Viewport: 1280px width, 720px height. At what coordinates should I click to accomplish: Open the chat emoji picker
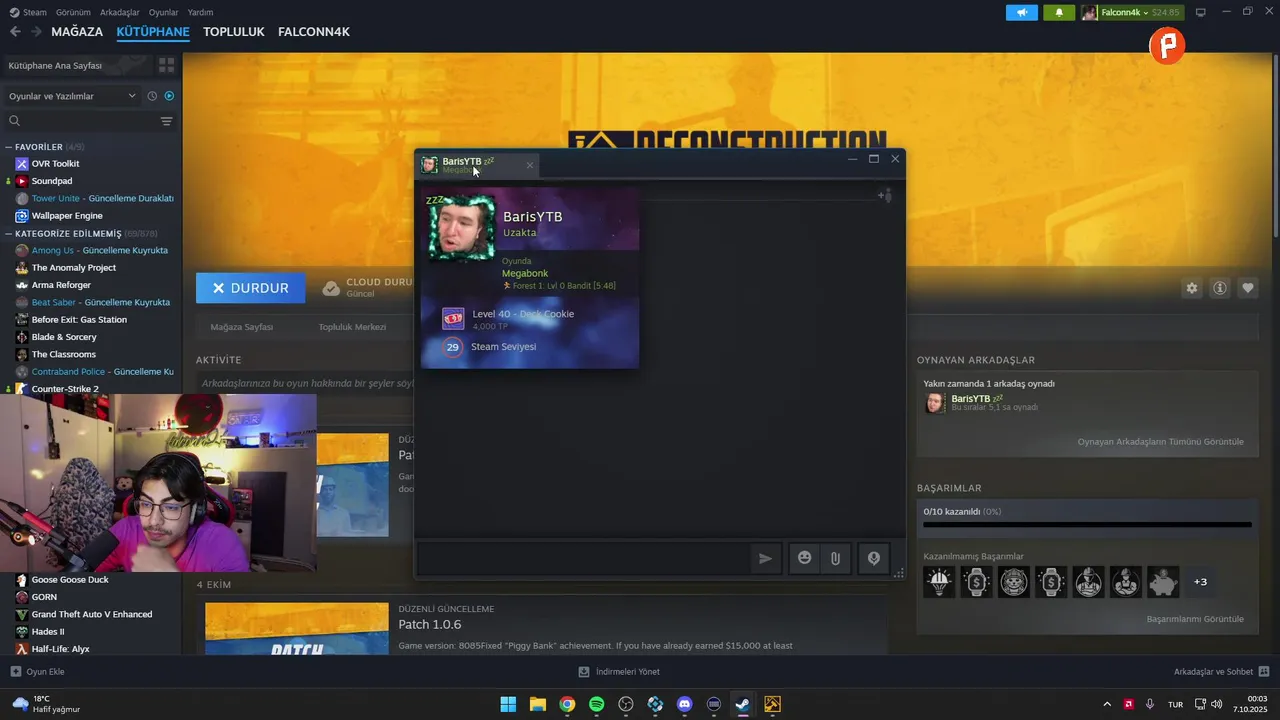(804, 558)
